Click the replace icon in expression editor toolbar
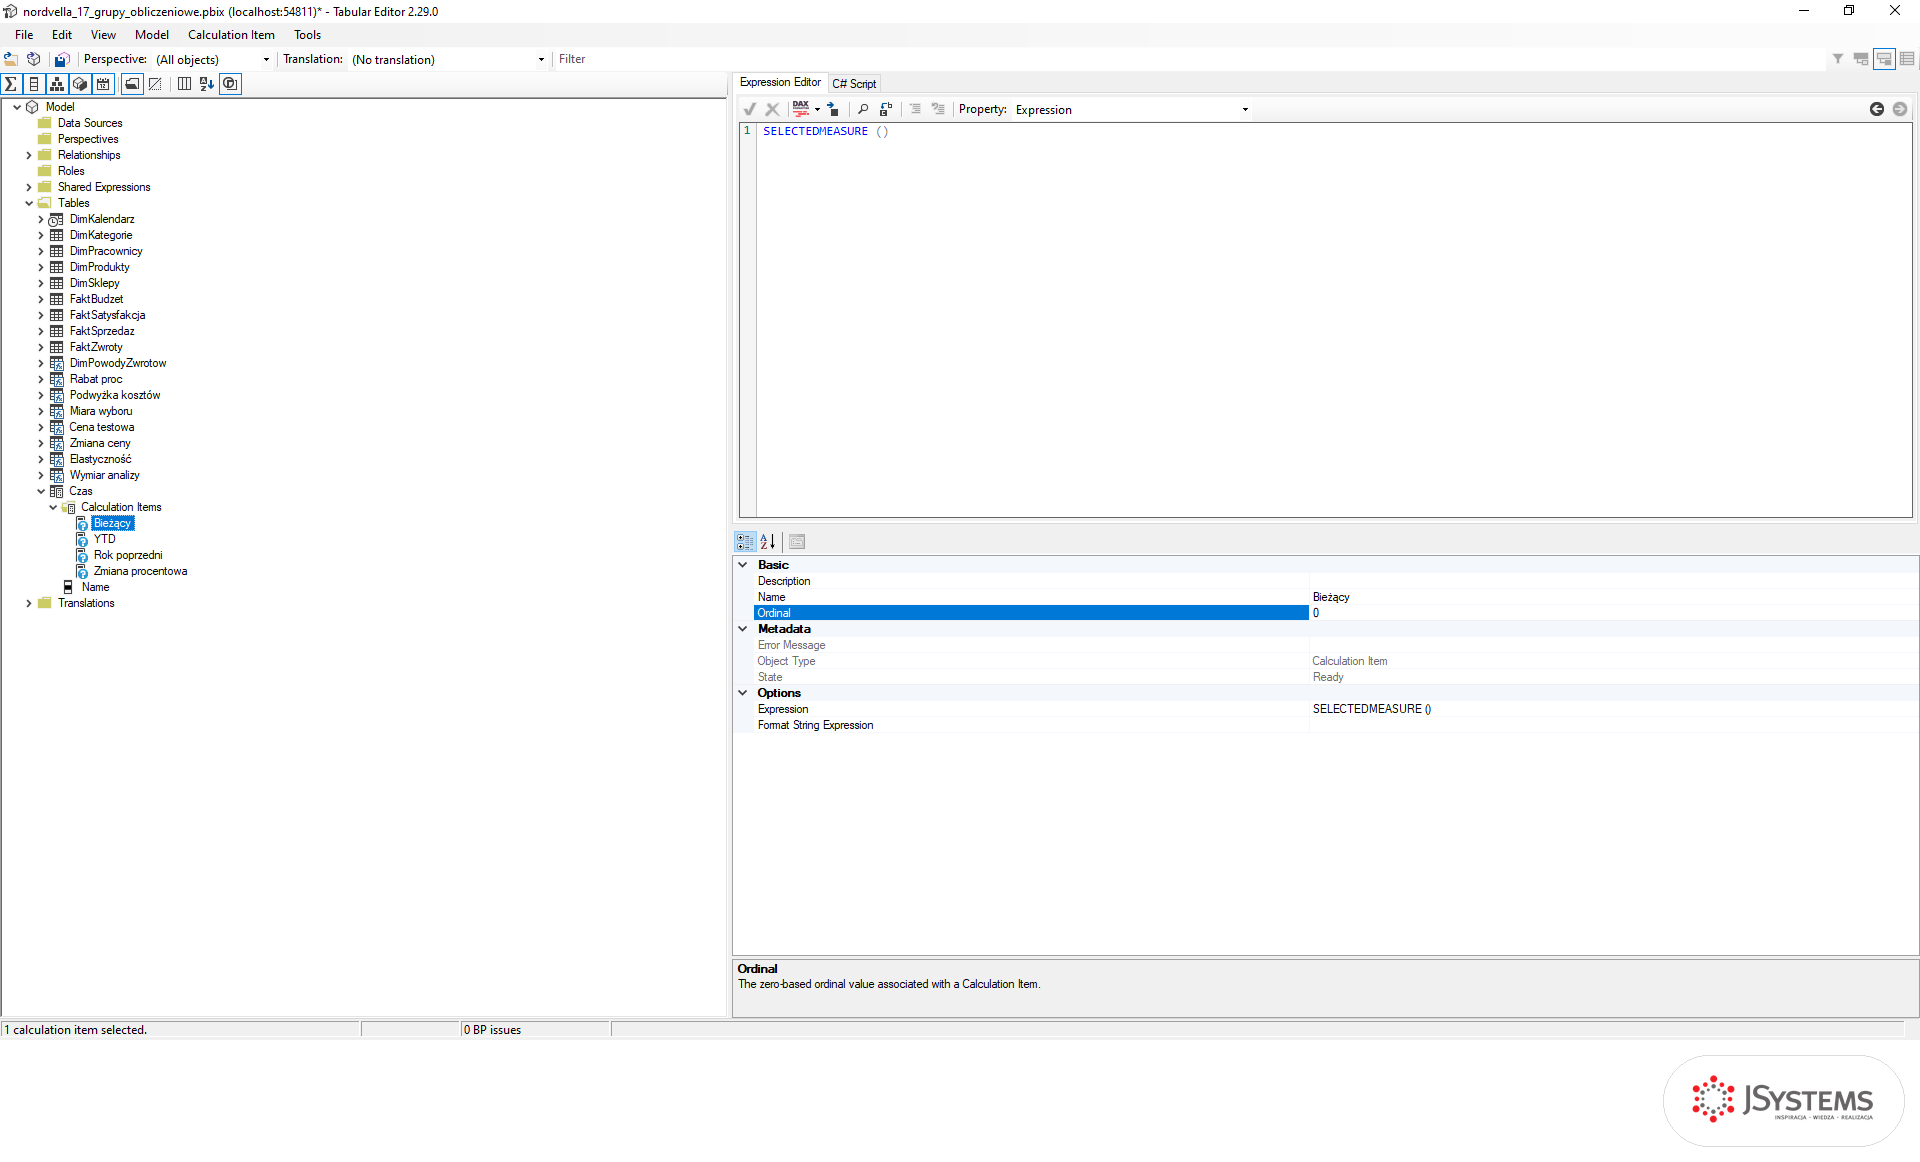Viewport: 1920px width, 1162px height. click(886, 109)
